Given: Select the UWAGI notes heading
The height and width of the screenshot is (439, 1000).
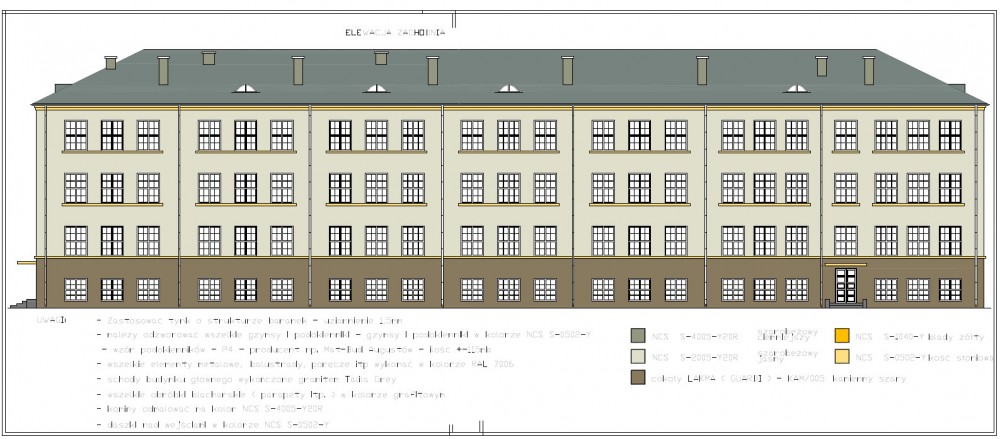Looking at the screenshot, I should (52, 319).
